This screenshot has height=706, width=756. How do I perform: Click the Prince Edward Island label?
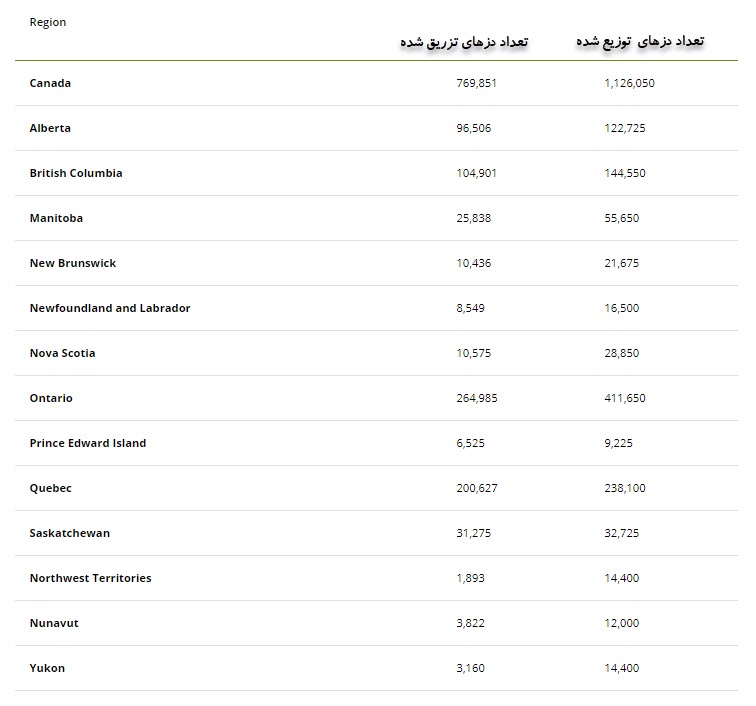coord(88,443)
